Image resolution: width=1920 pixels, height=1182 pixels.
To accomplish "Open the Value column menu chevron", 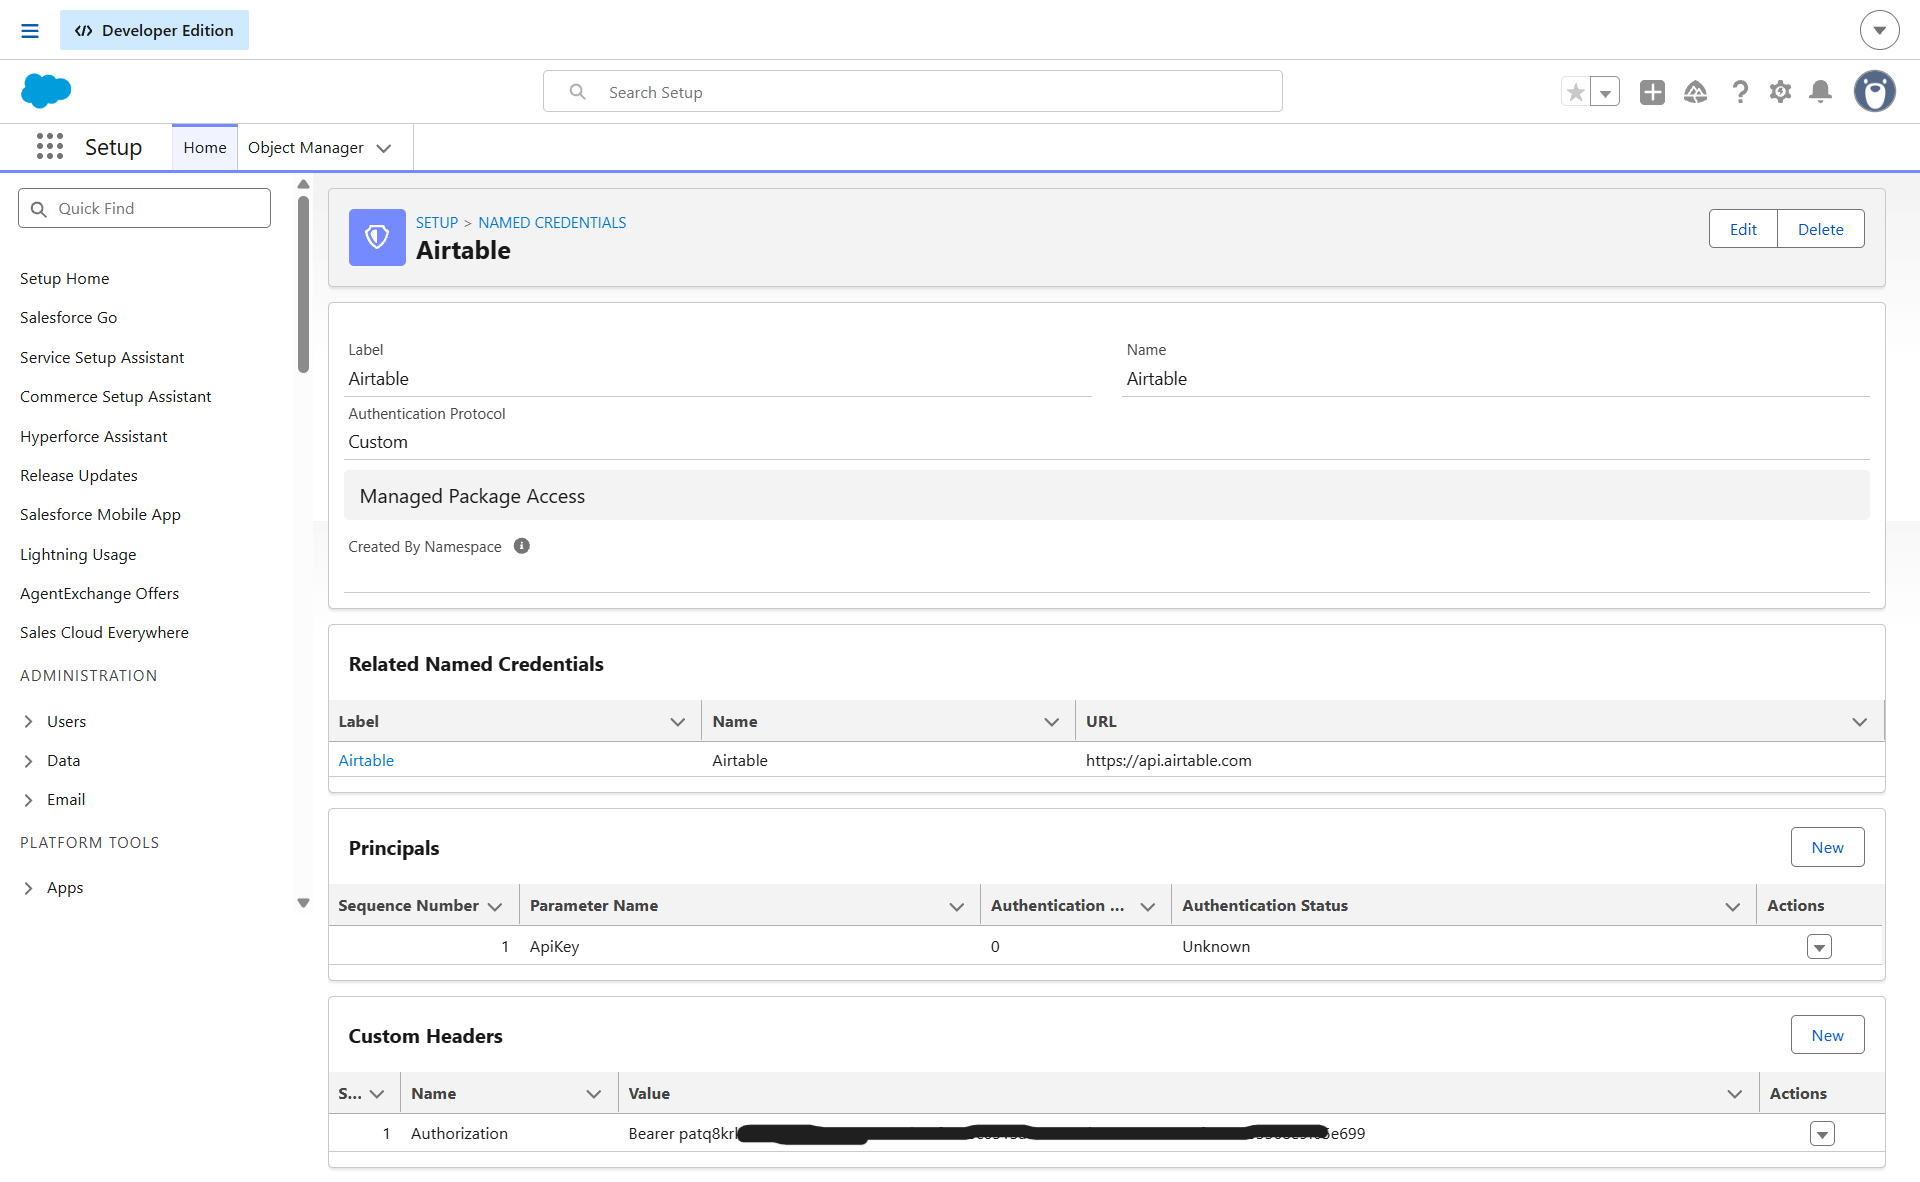I will [1735, 1094].
